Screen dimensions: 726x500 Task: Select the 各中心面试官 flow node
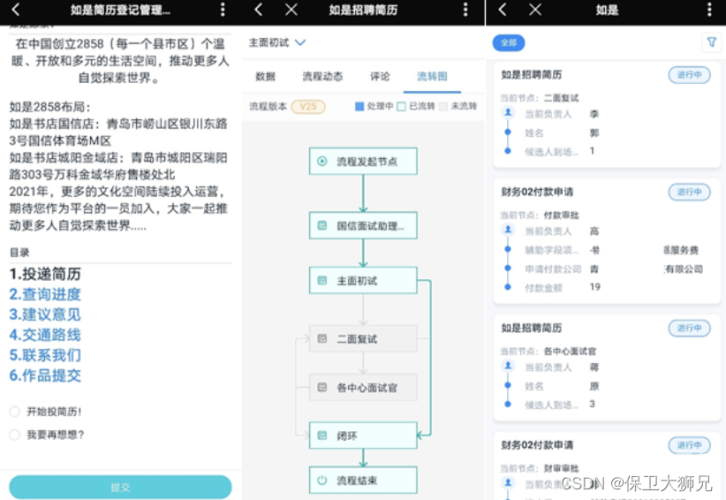coord(363,388)
